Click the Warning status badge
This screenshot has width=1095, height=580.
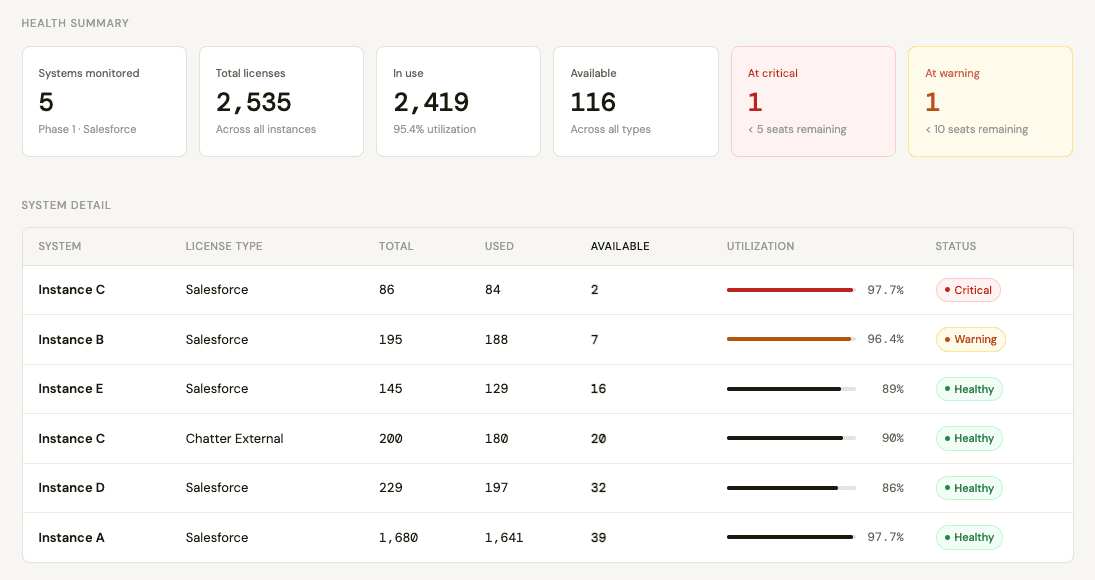(971, 339)
